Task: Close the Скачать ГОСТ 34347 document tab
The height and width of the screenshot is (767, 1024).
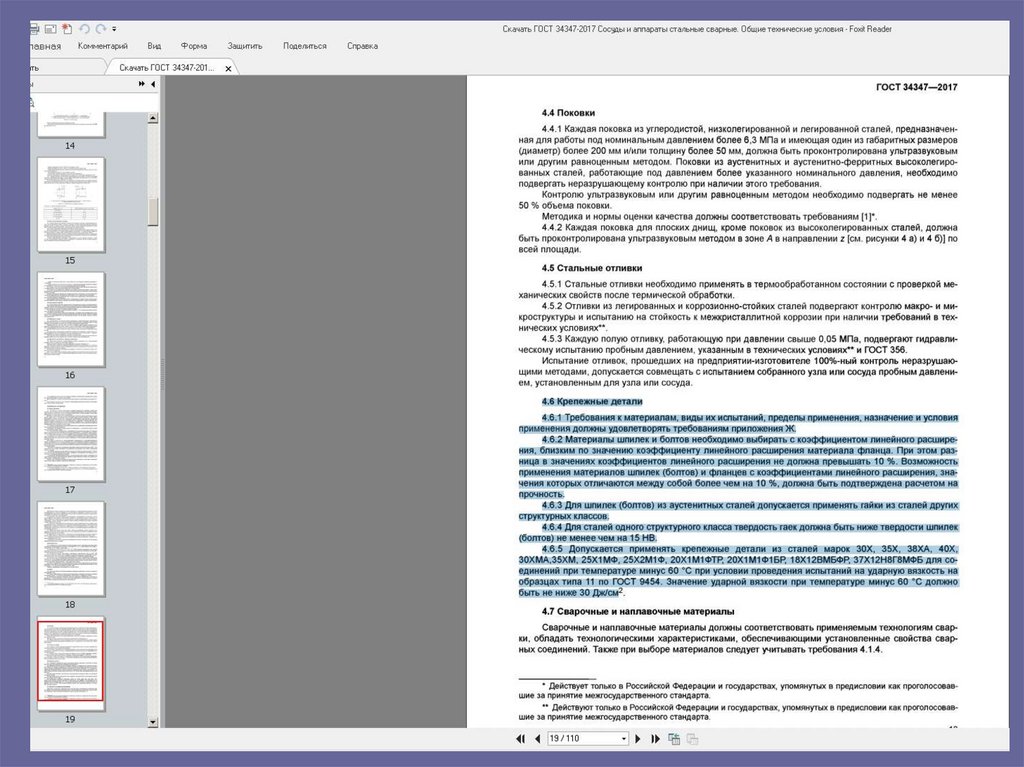Action: (228, 68)
